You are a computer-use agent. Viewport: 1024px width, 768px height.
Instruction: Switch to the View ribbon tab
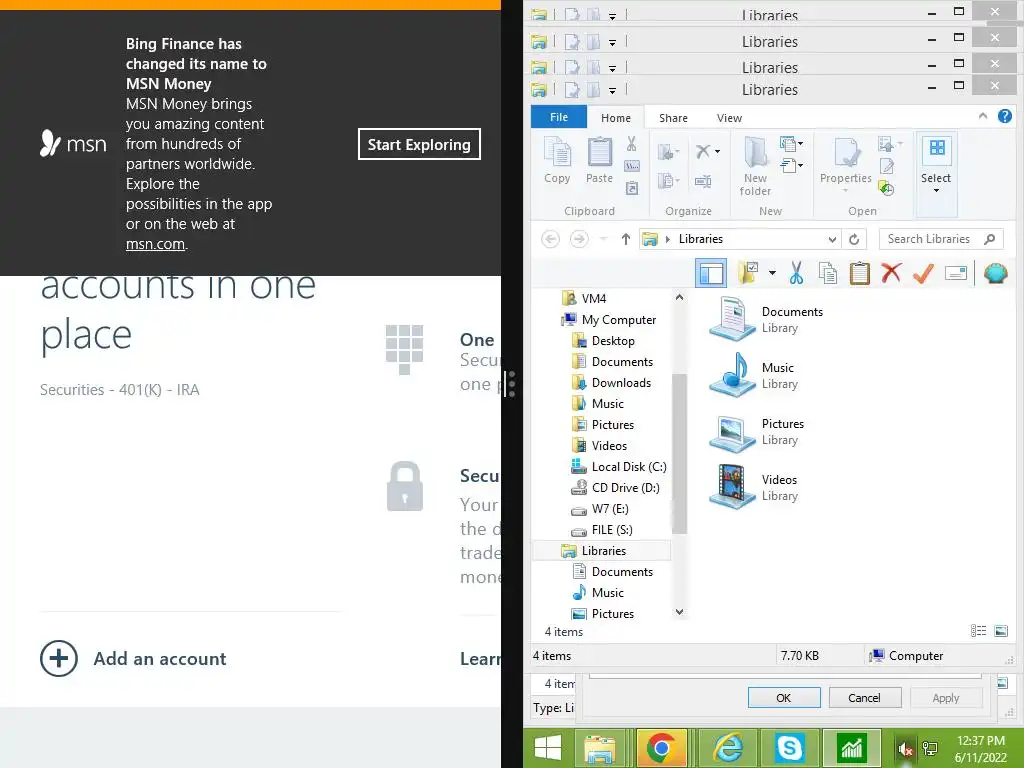[729, 118]
